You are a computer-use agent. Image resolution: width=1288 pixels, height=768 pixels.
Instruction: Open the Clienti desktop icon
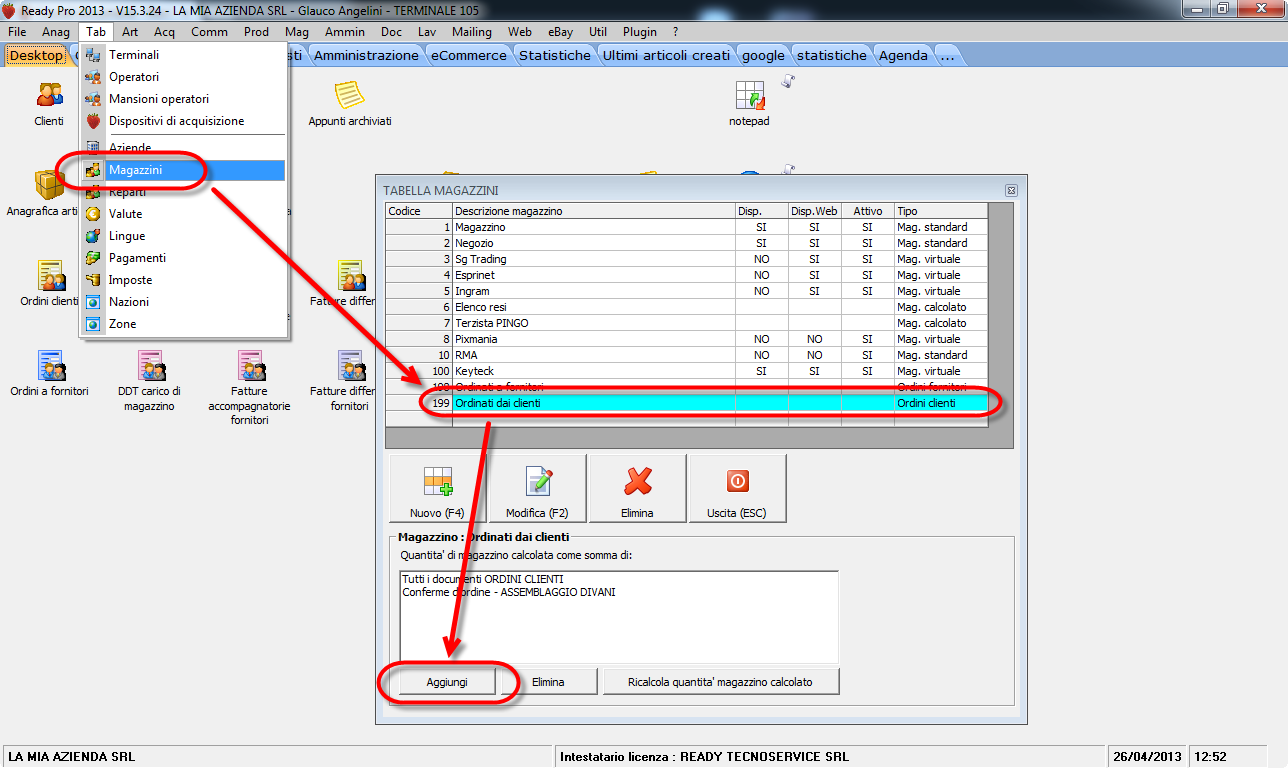pyautogui.click(x=49, y=104)
